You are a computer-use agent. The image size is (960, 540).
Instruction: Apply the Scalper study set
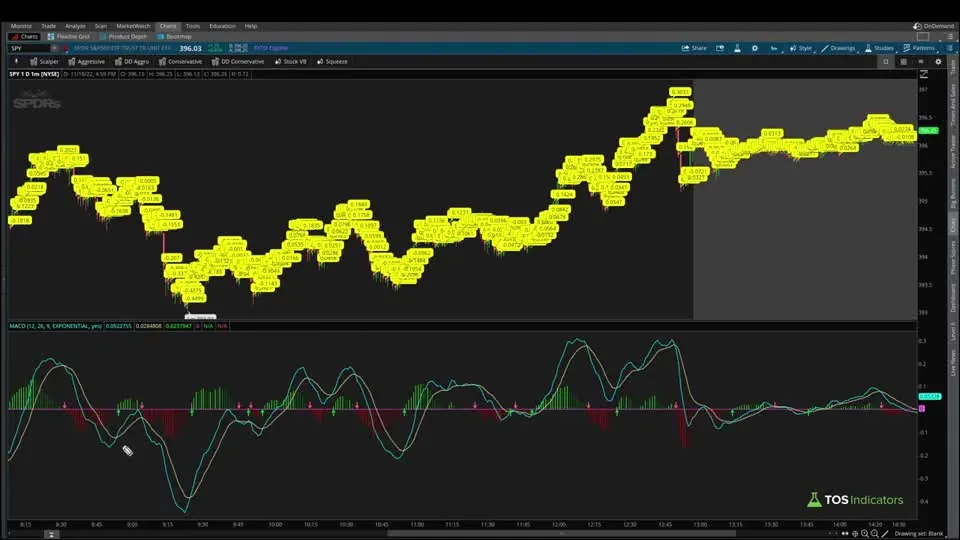pos(44,62)
